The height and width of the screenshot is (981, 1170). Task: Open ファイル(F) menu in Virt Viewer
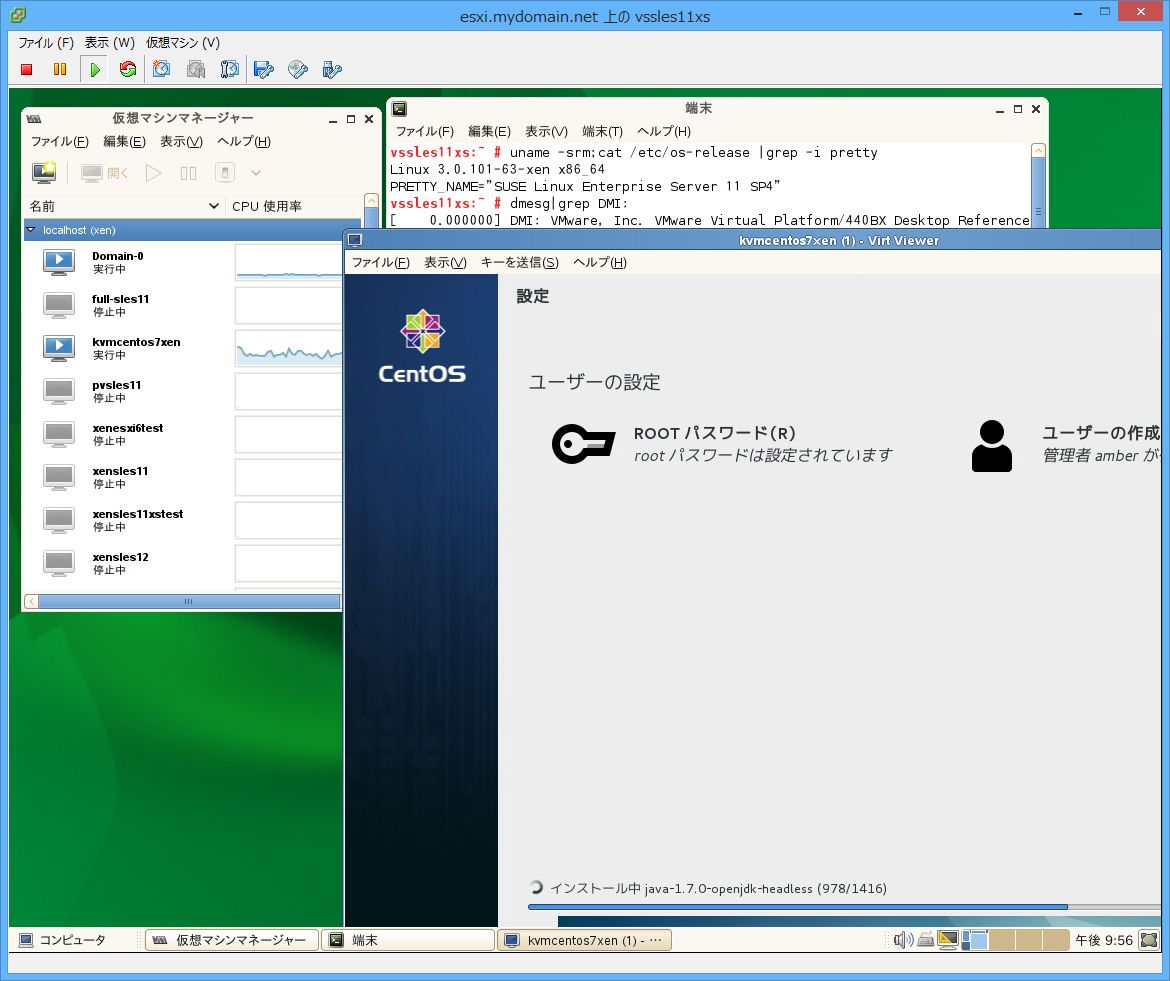pyautogui.click(x=381, y=263)
